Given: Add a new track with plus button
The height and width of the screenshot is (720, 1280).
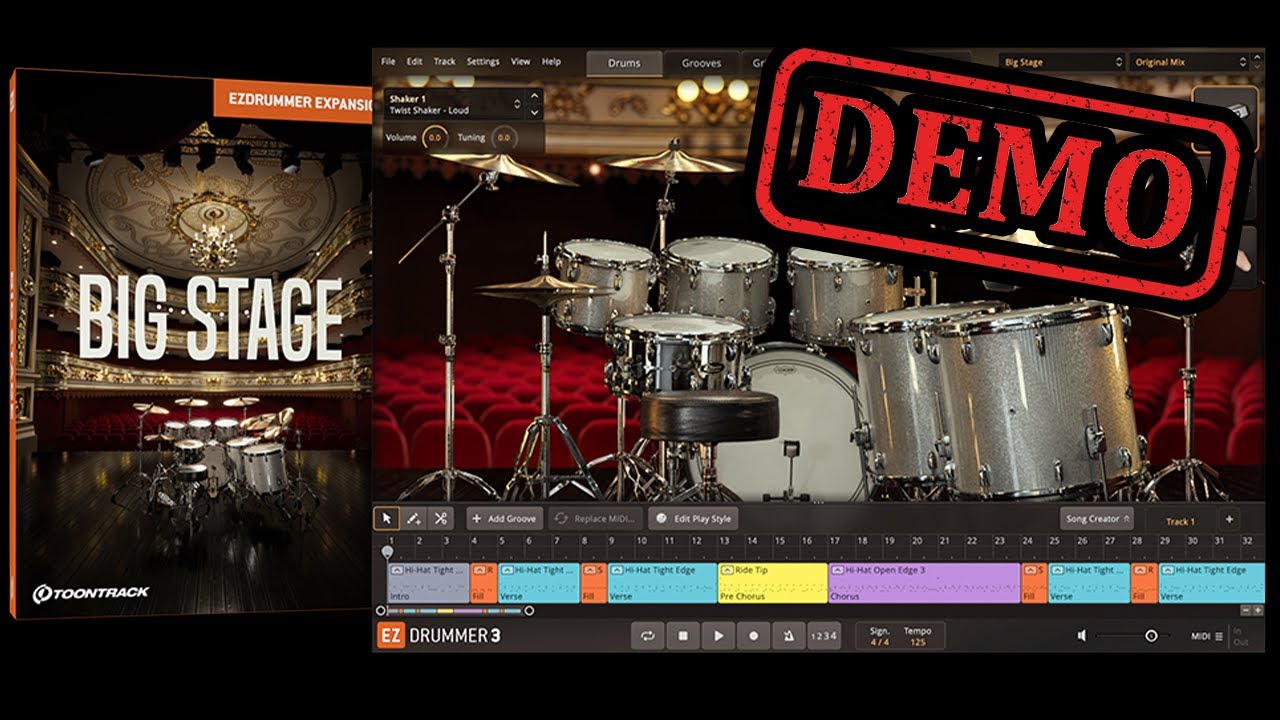Looking at the screenshot, I should [1229, 519].
